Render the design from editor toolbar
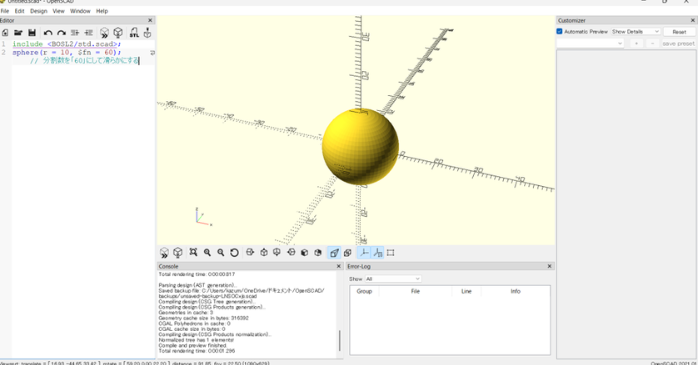698x365 pixels. 118,32
